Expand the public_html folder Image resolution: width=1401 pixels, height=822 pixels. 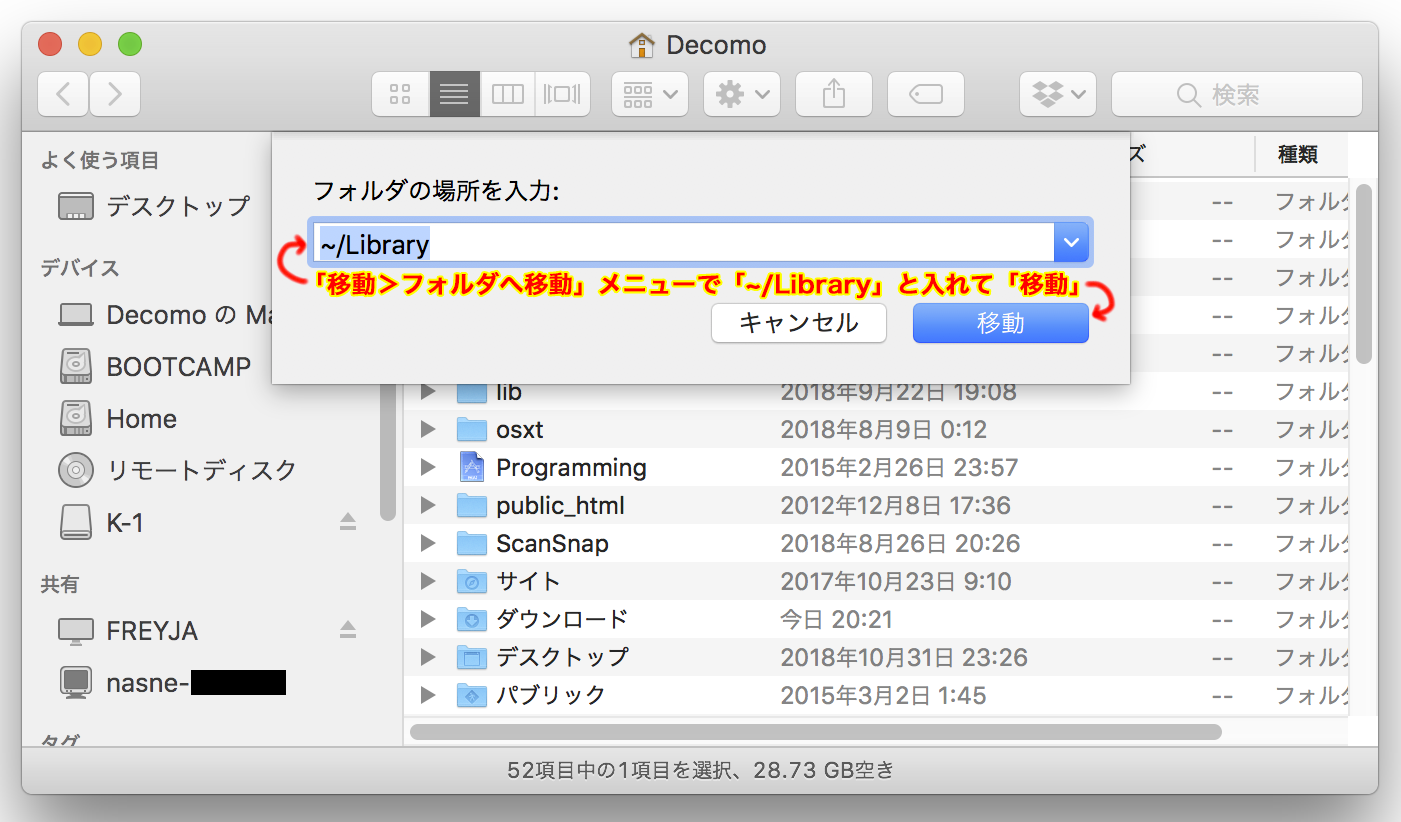[428, 506]
